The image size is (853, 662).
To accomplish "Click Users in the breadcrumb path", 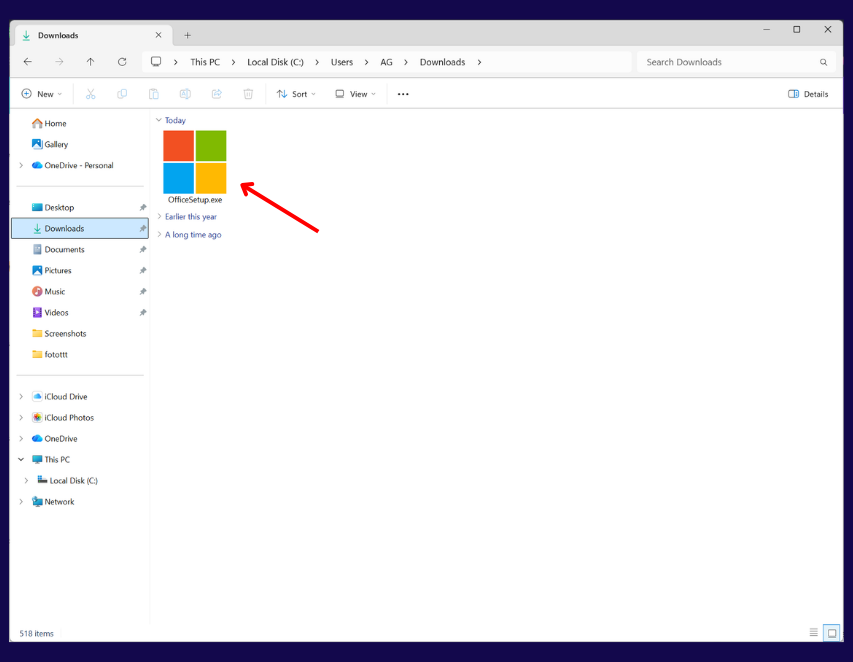I will click(x=342, y=62).
